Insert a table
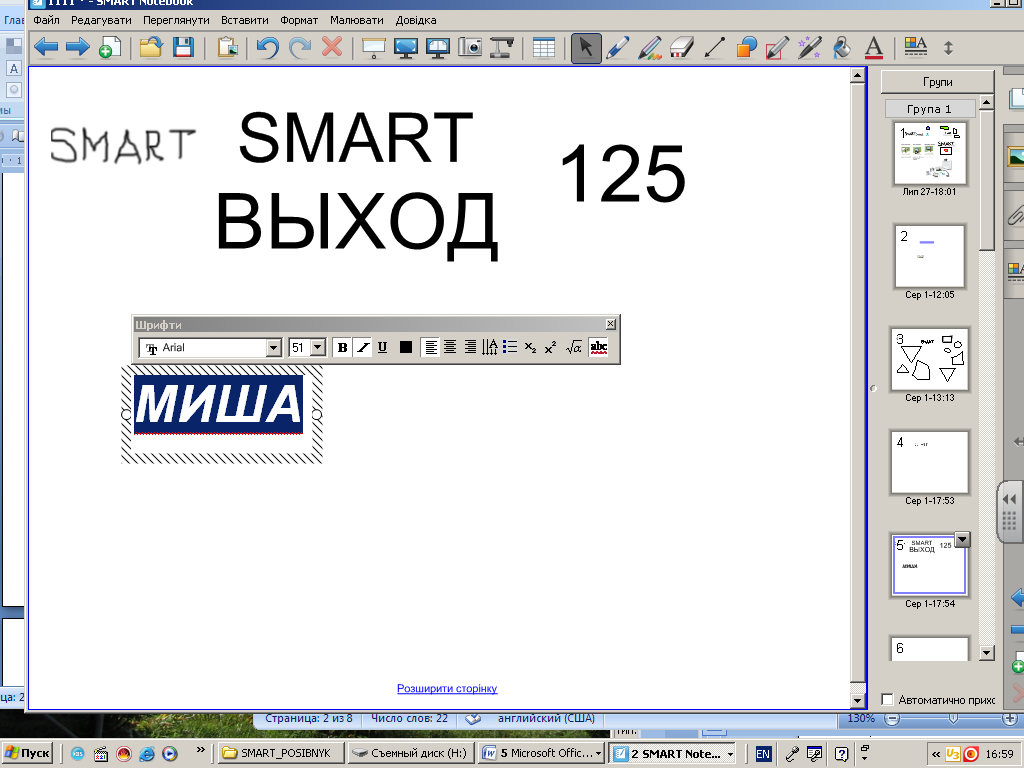This screenshot has width=1024, height=768. coord(543,47)
